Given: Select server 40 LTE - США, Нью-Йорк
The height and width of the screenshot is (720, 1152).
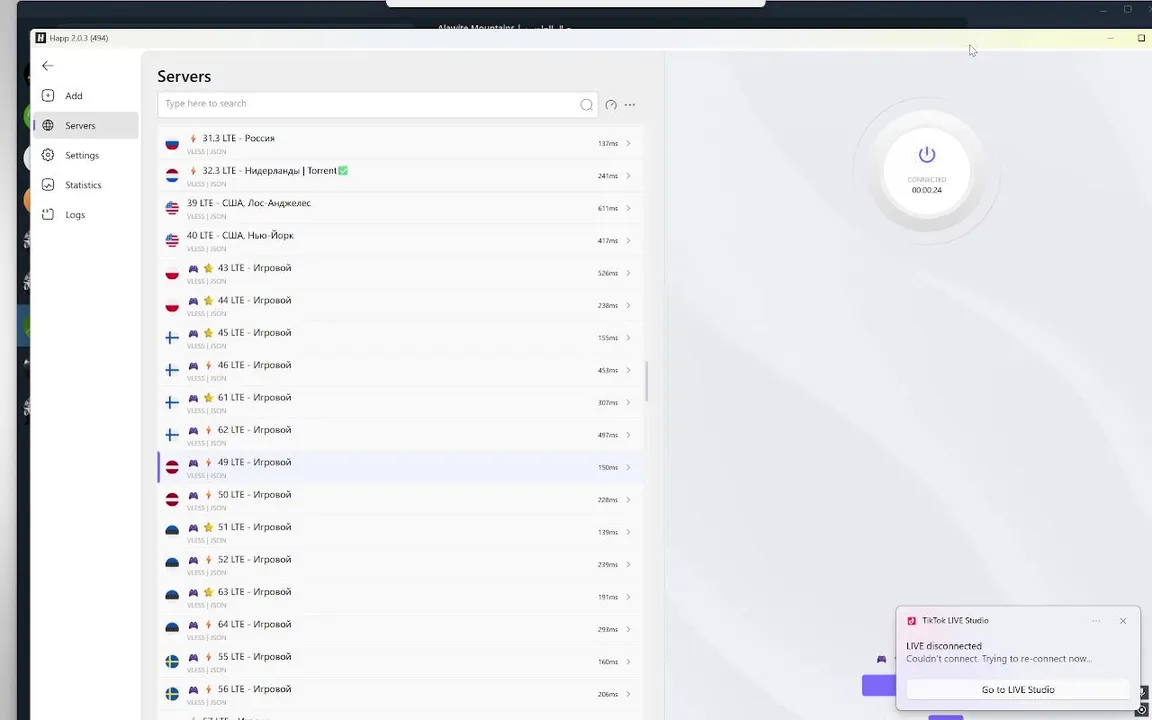Looking at the screenshot, I should click(400, 240).
